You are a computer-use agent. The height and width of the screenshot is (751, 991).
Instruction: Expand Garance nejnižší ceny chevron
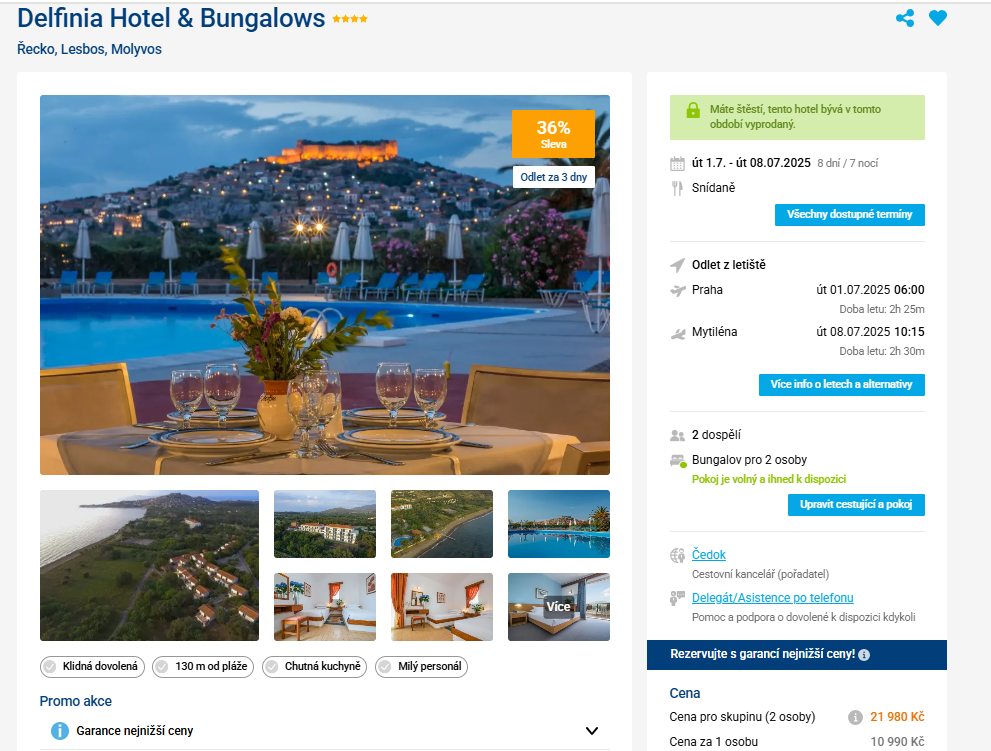coord(592,731)
